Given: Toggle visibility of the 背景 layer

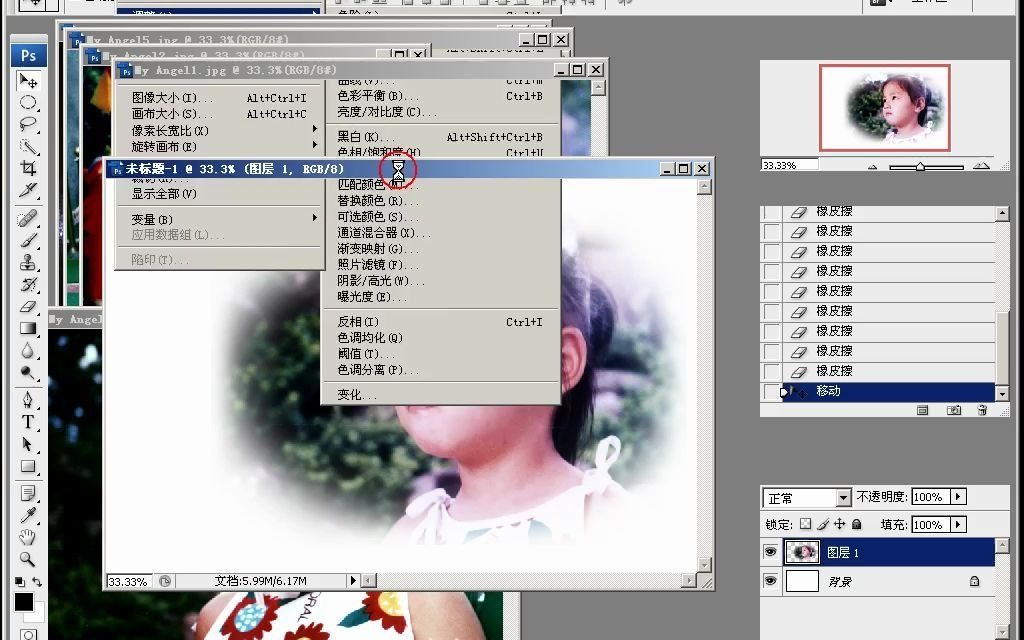Looking at the screenshot, I should (x=770, y=581).
